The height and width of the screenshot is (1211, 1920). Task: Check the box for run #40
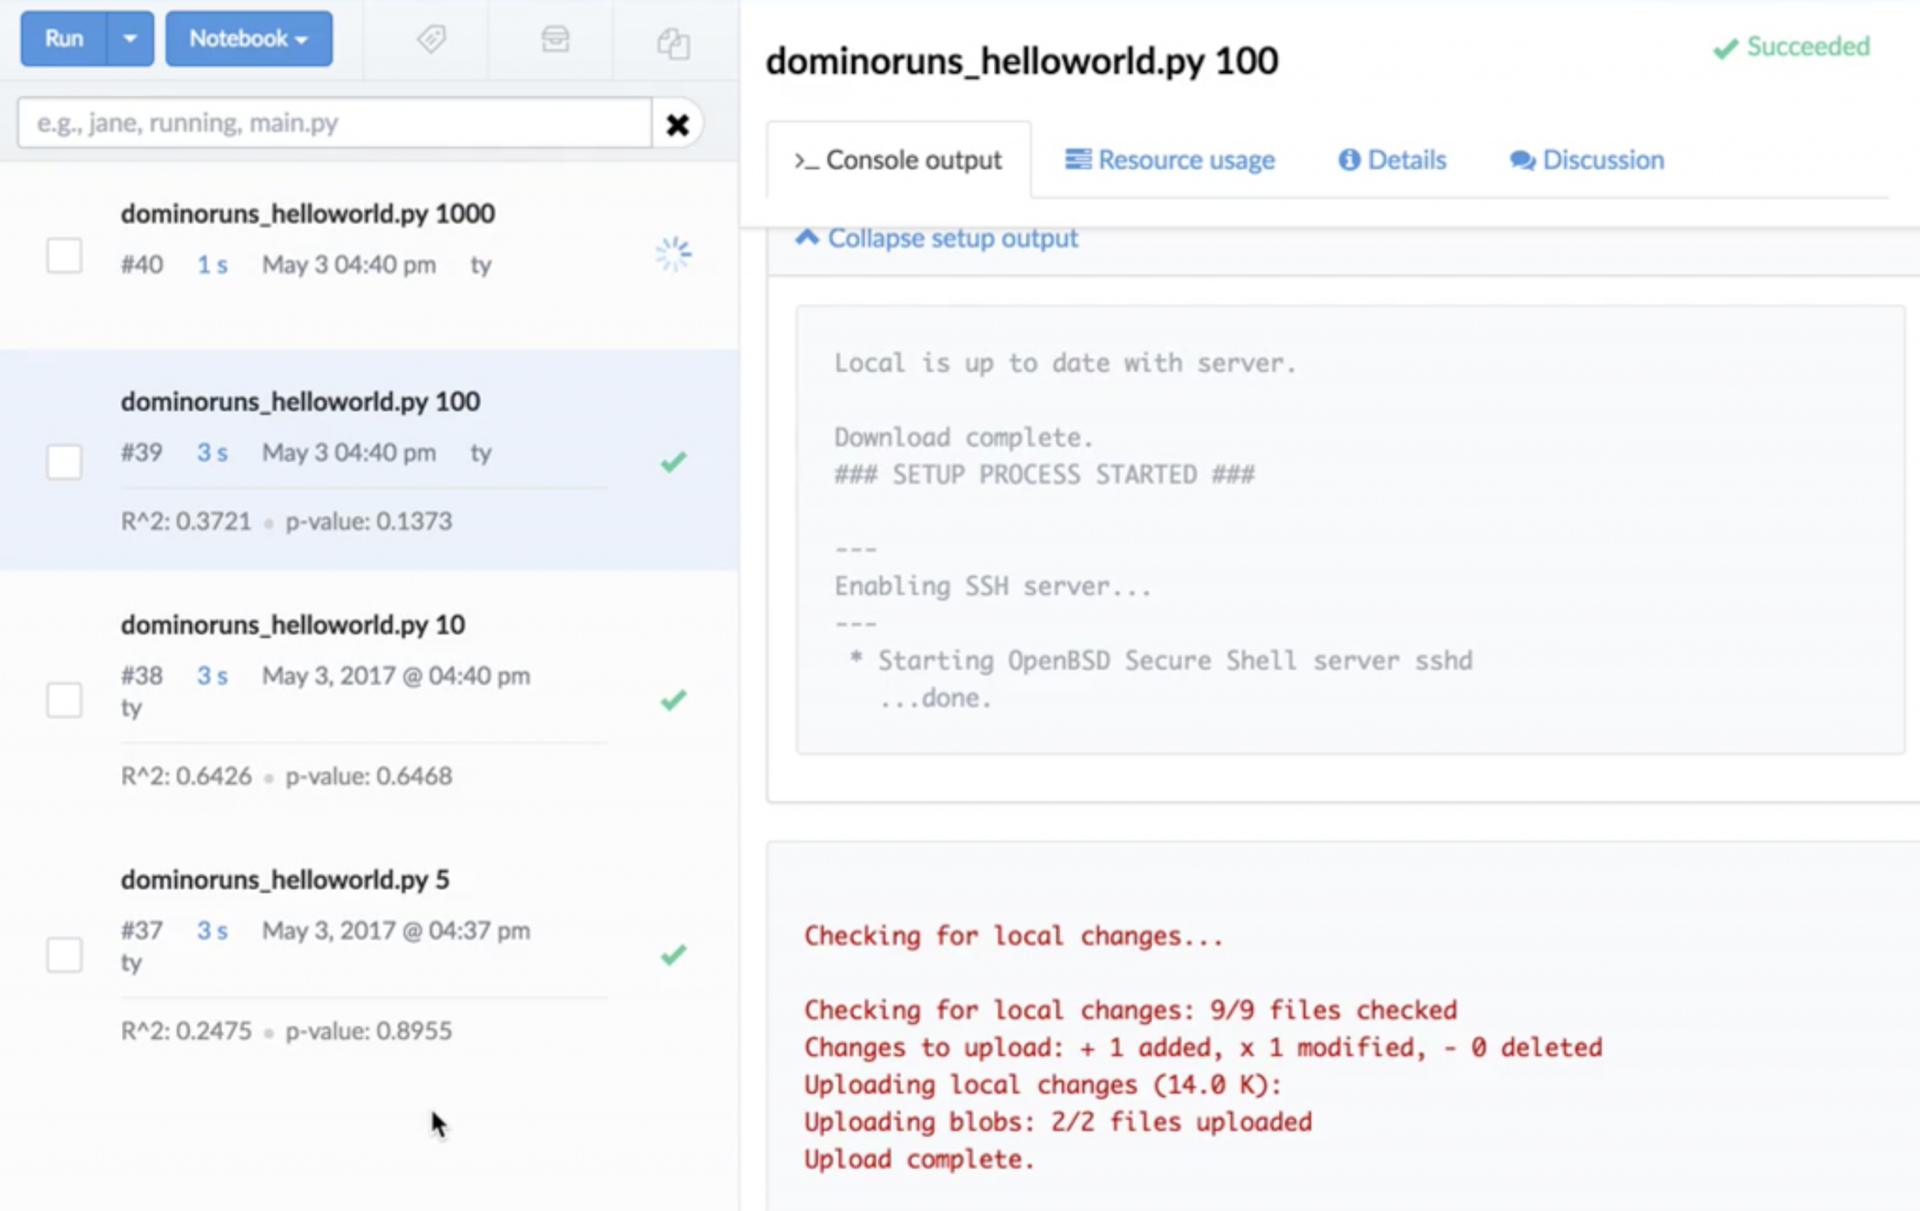pos(64,255)
